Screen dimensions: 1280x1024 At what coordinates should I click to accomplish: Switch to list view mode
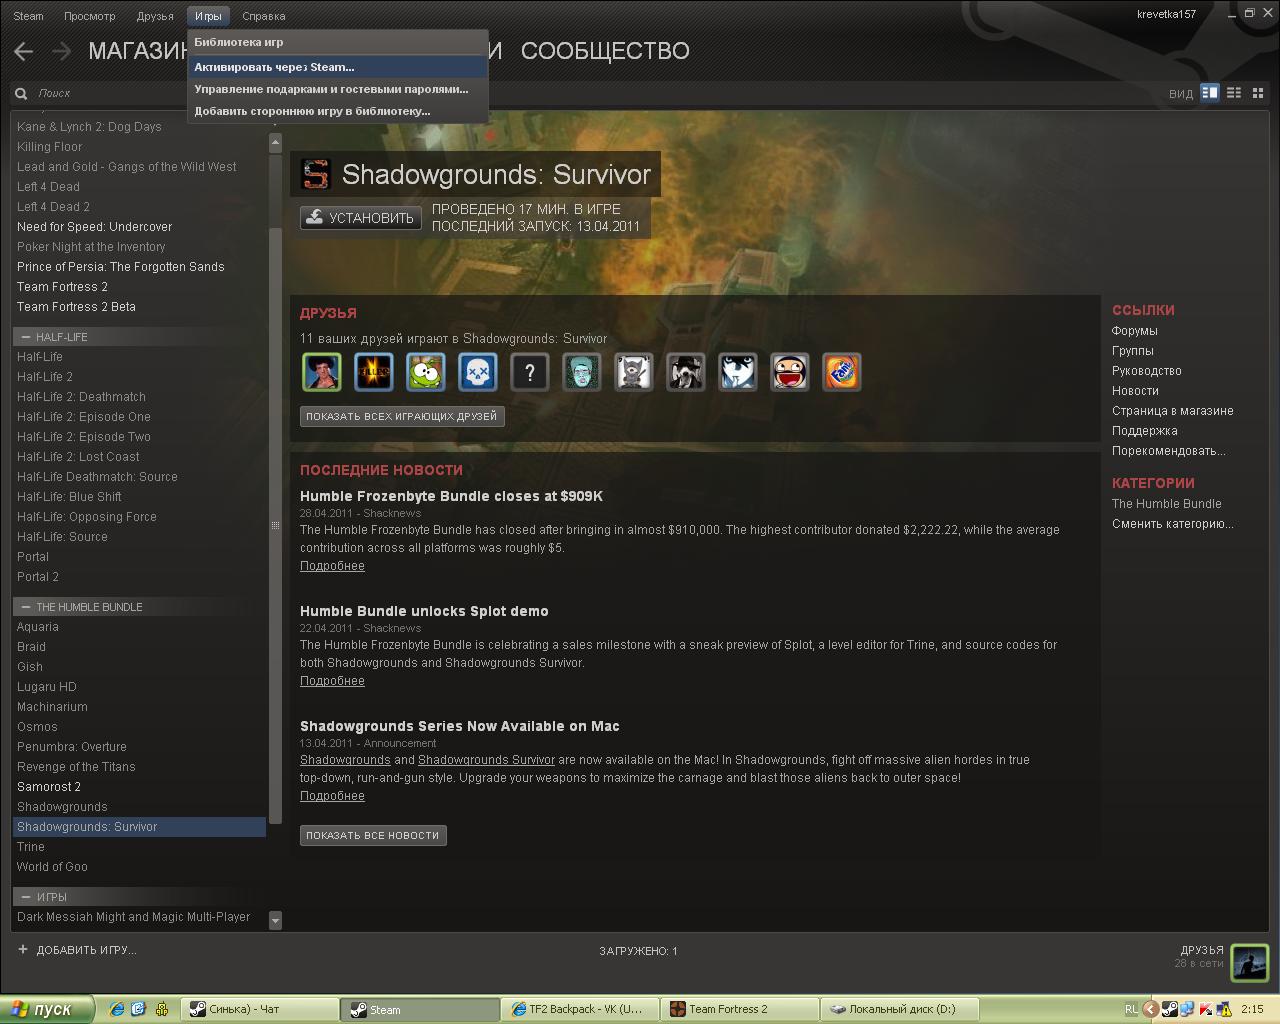pyautogui.click(x=1234, y=93)
